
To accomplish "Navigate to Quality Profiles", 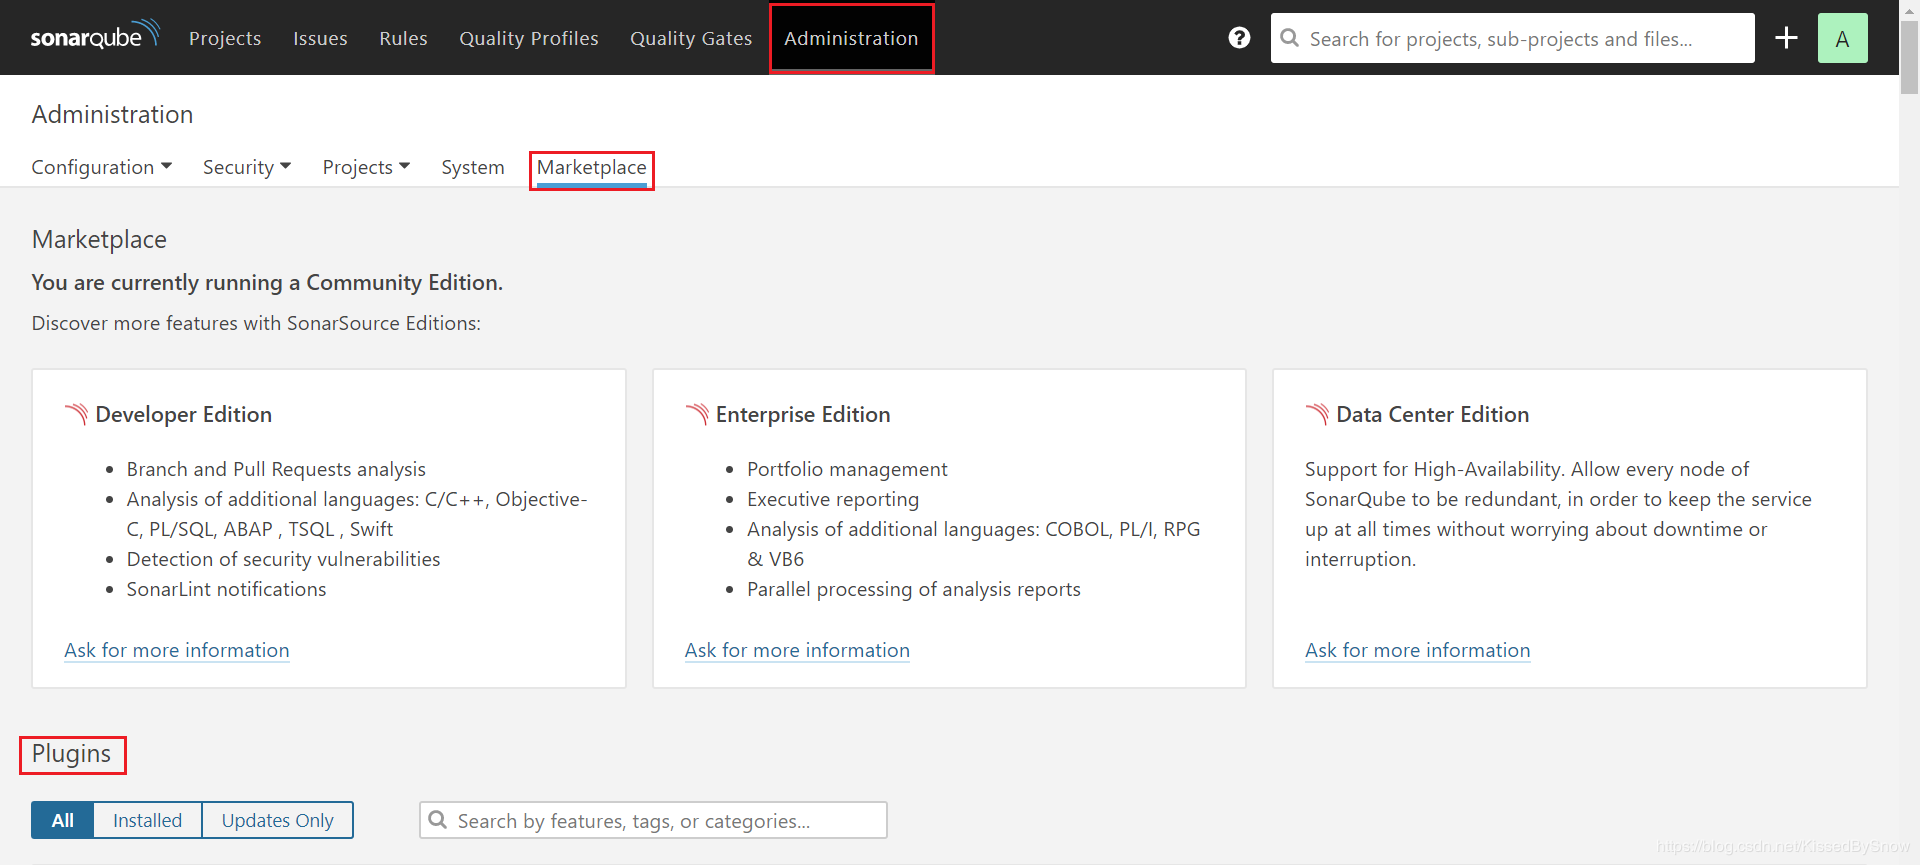I will pos(529,38).
